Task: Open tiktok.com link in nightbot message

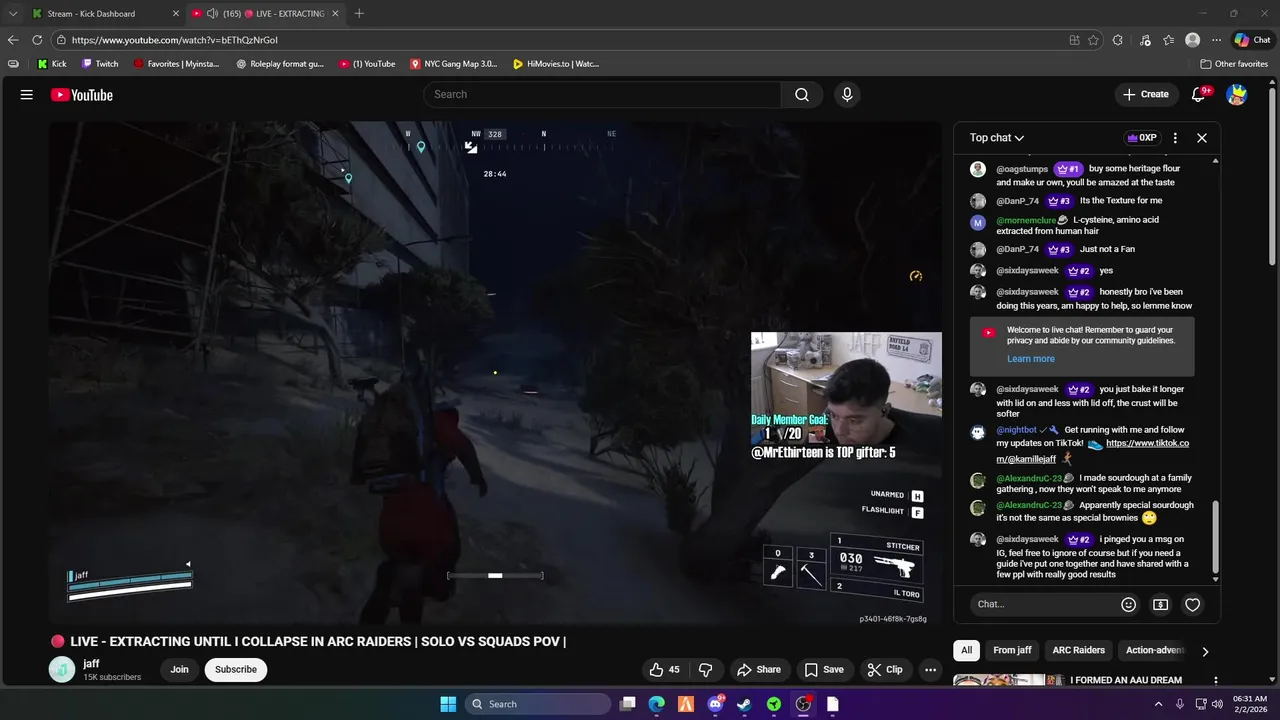Action: point(1093,451)
